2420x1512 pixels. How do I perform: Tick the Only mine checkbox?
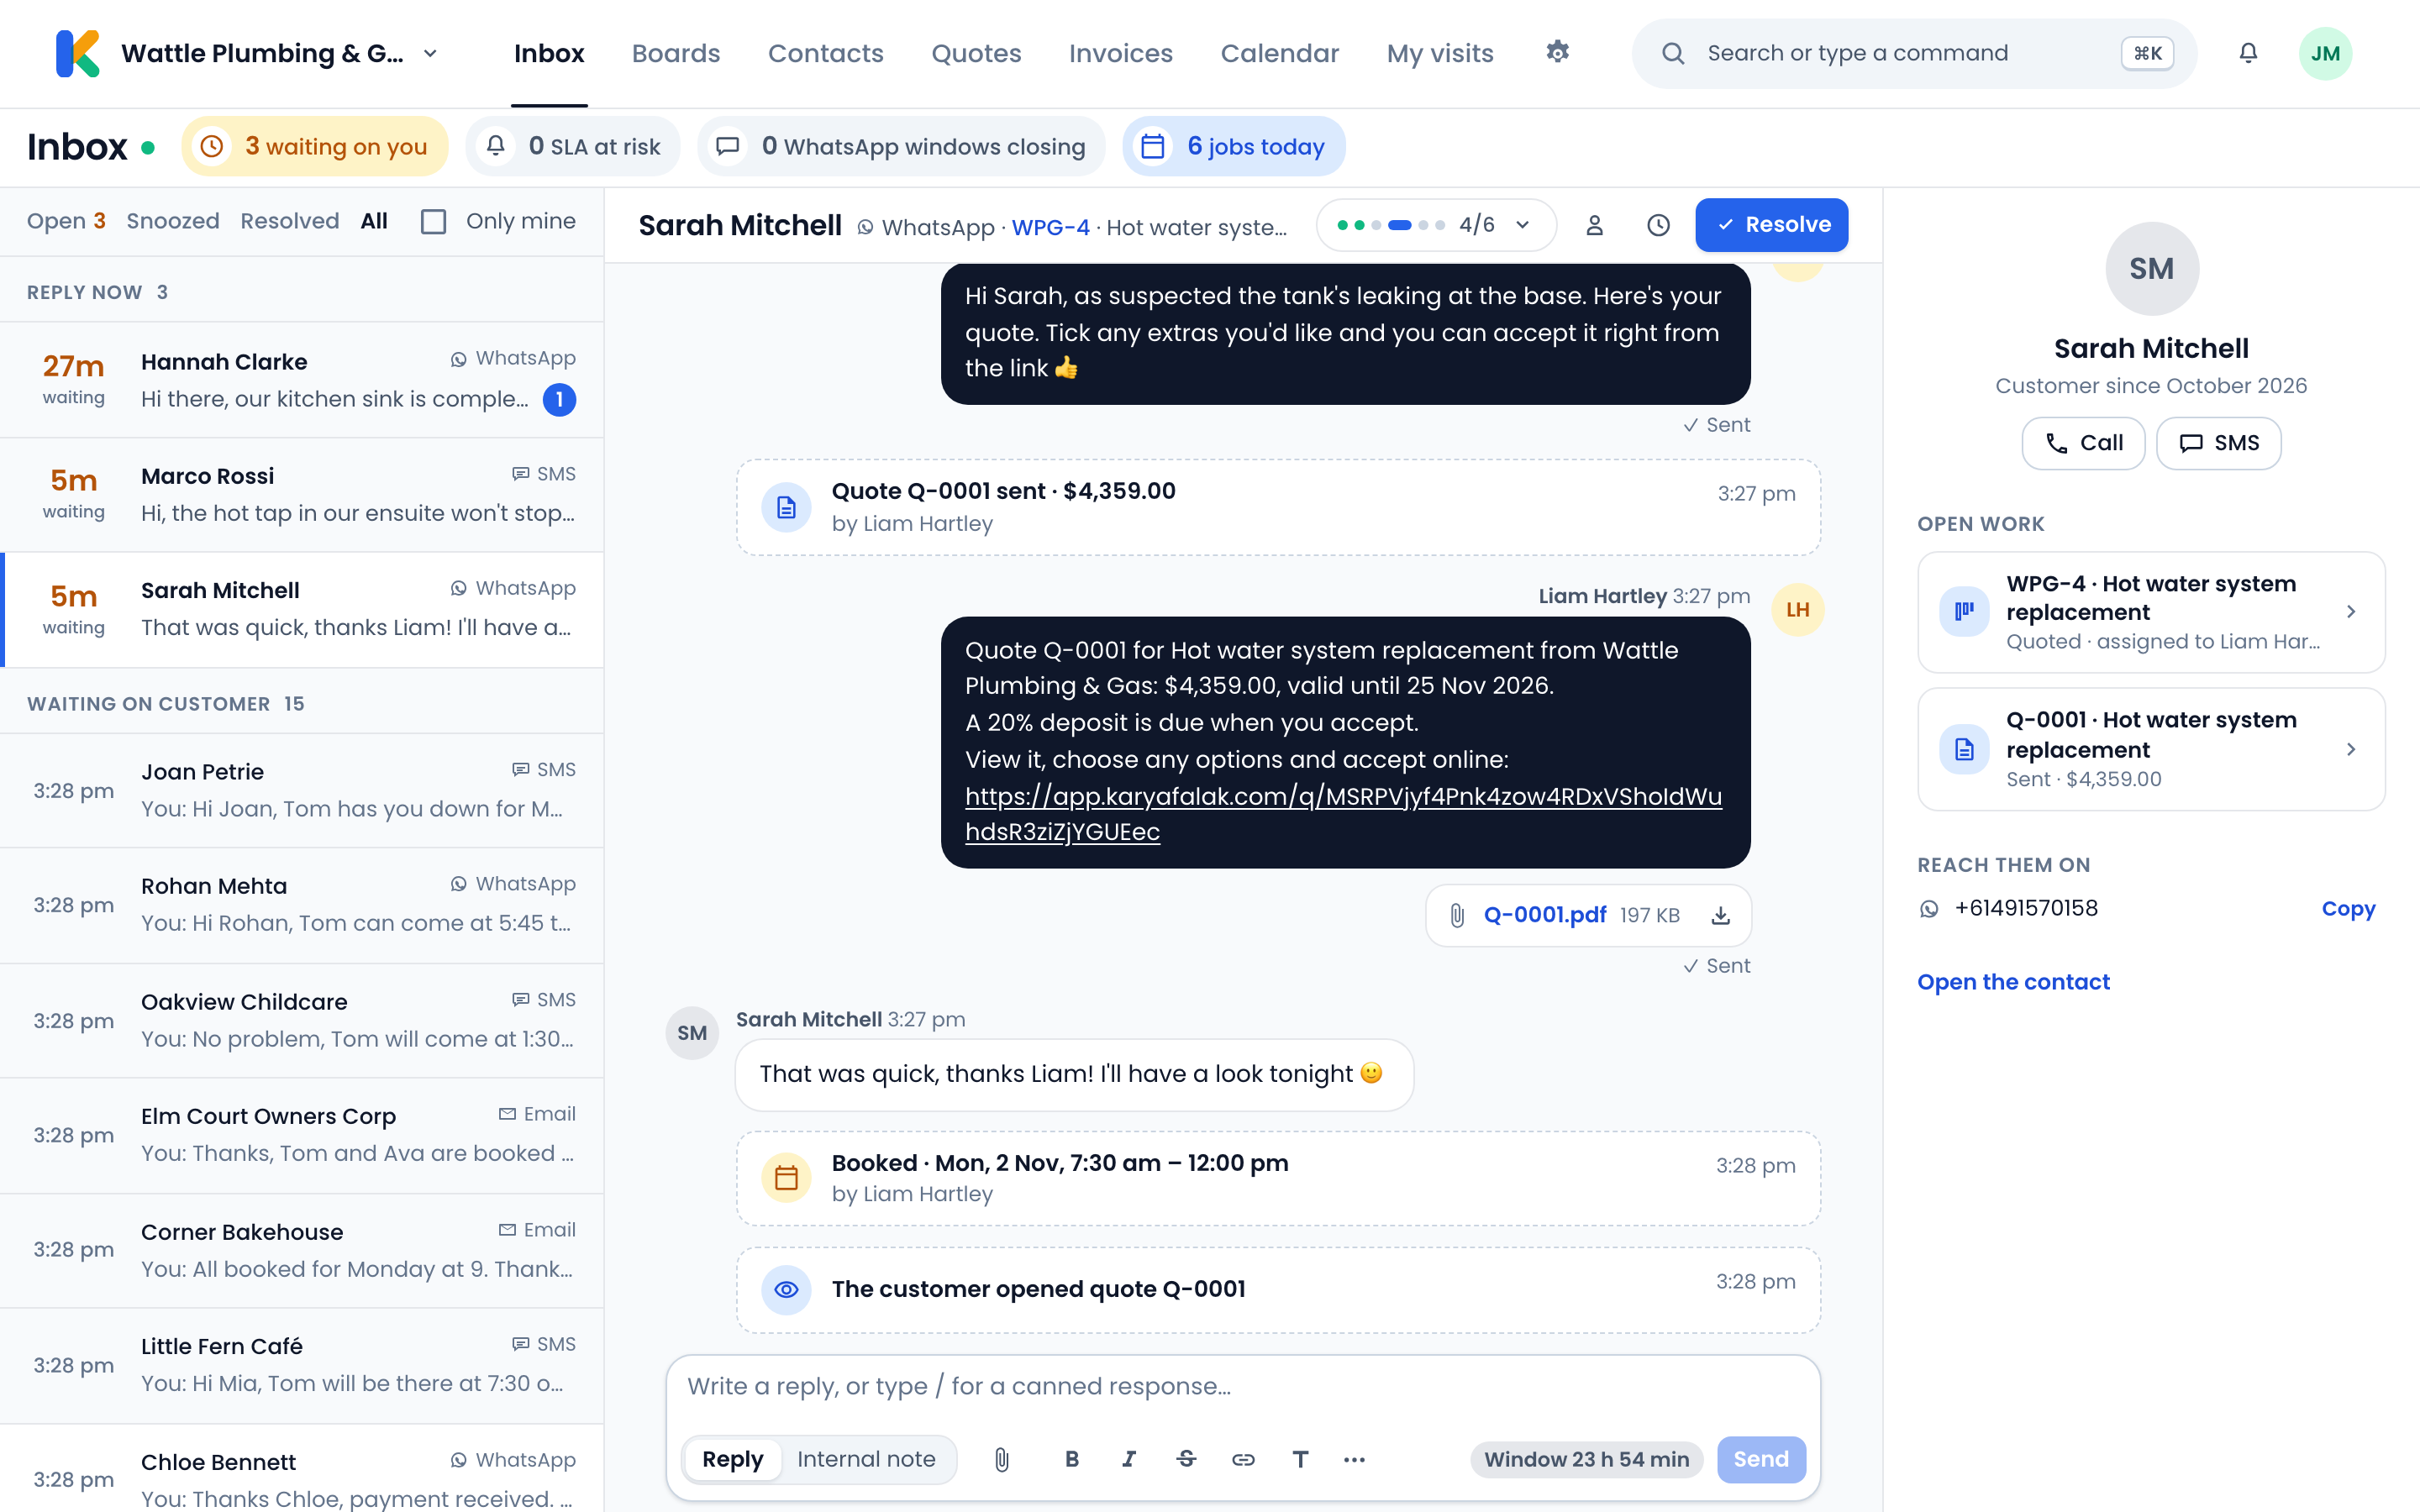click(433, 221)
